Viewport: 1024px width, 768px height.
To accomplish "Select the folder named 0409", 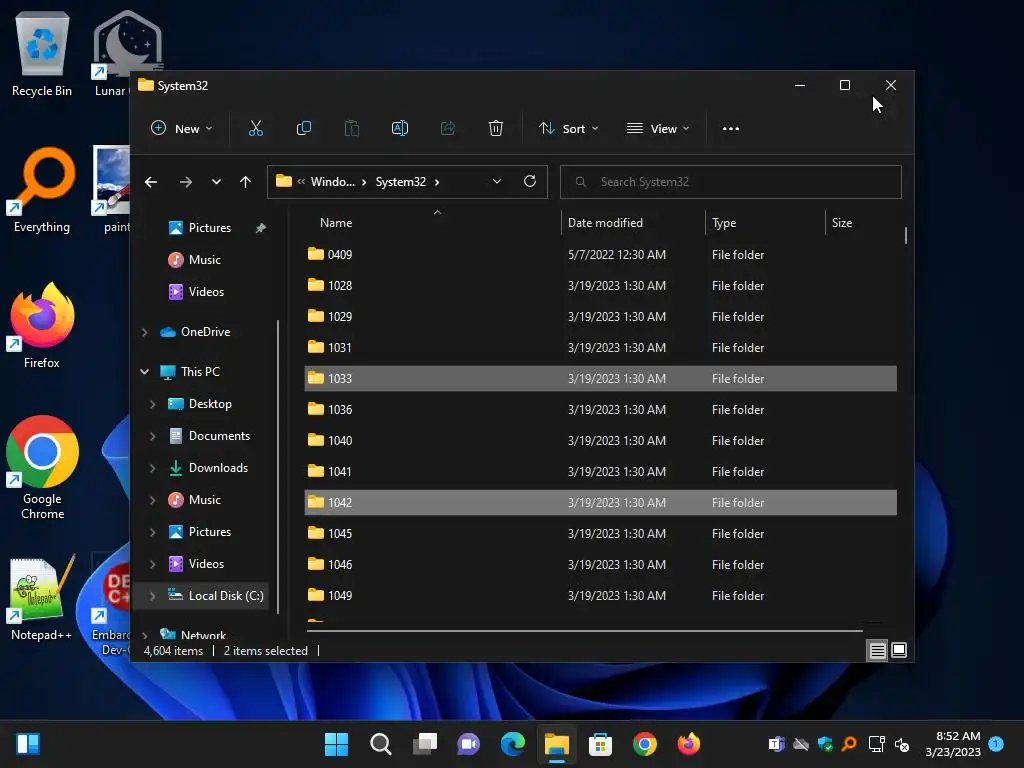I will [x=600, y=254].
